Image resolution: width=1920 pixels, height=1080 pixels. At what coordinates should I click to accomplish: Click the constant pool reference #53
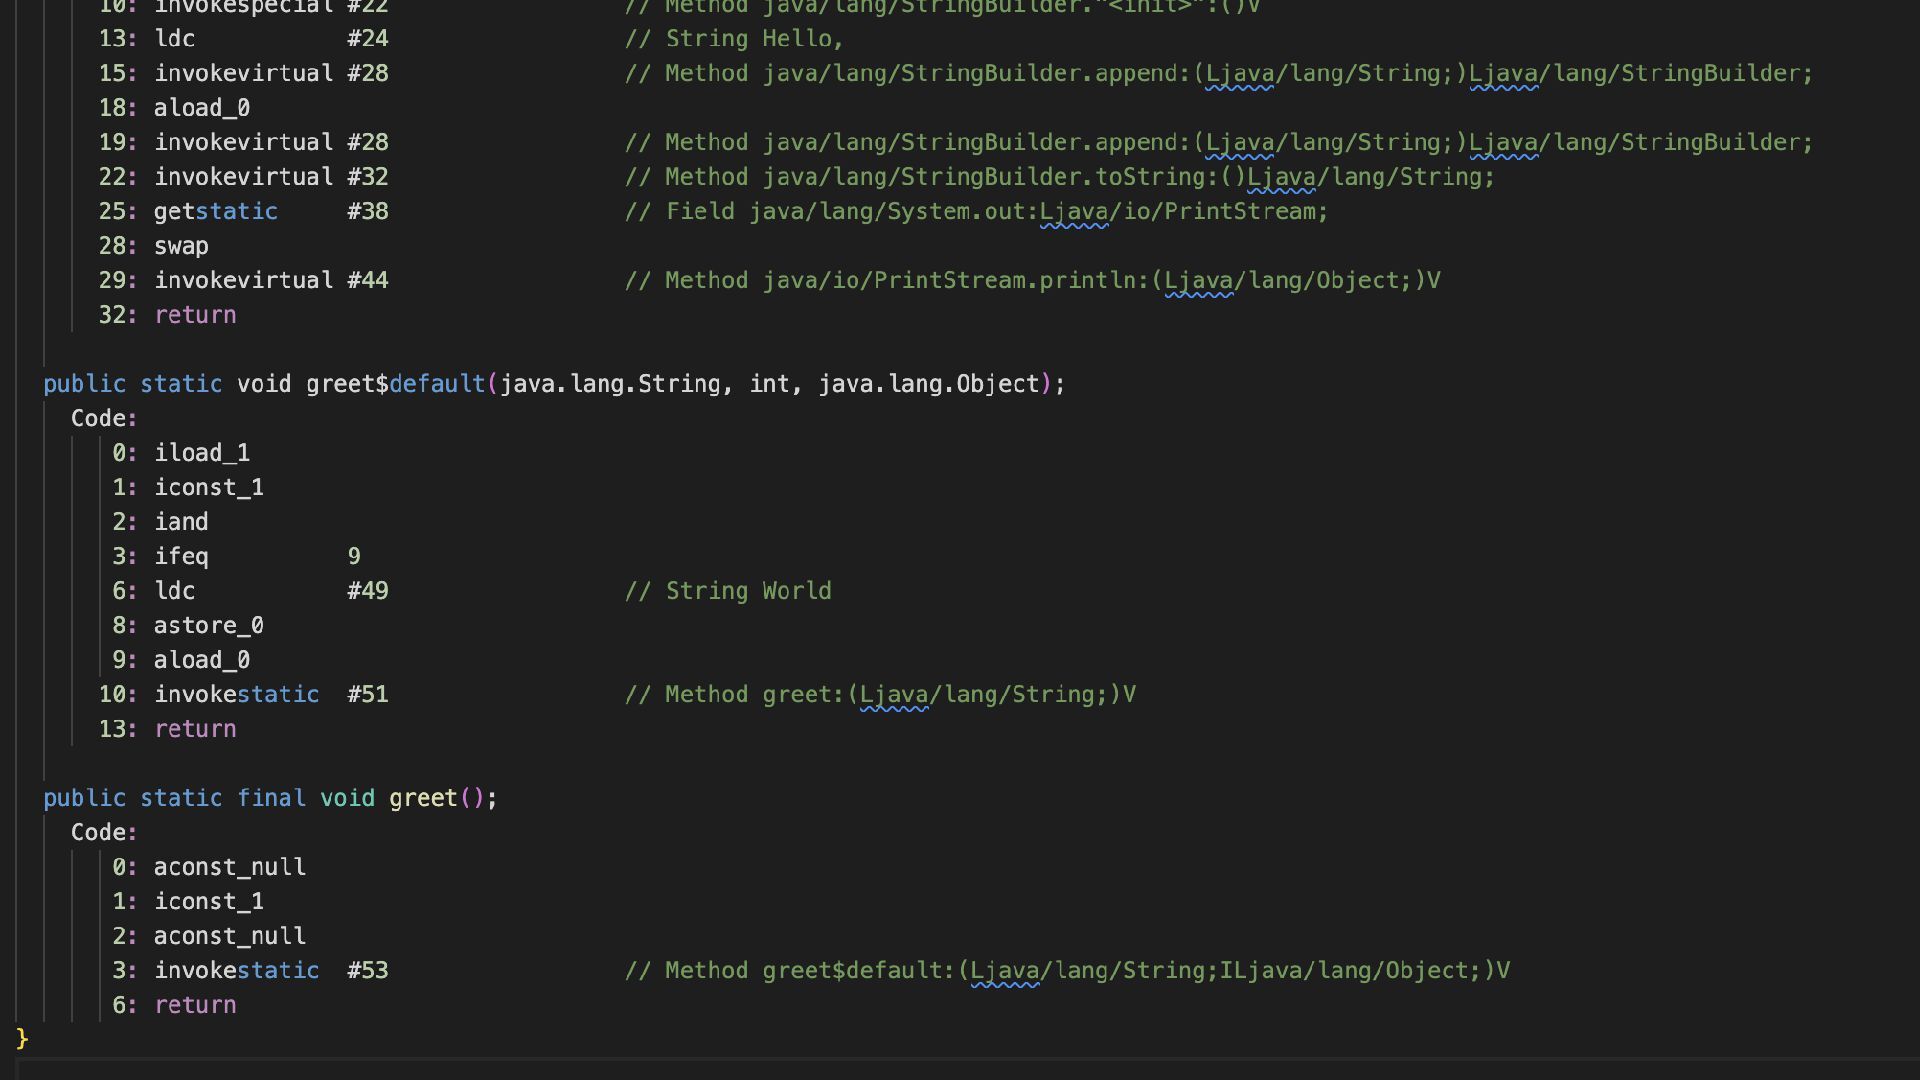(367, 971)
